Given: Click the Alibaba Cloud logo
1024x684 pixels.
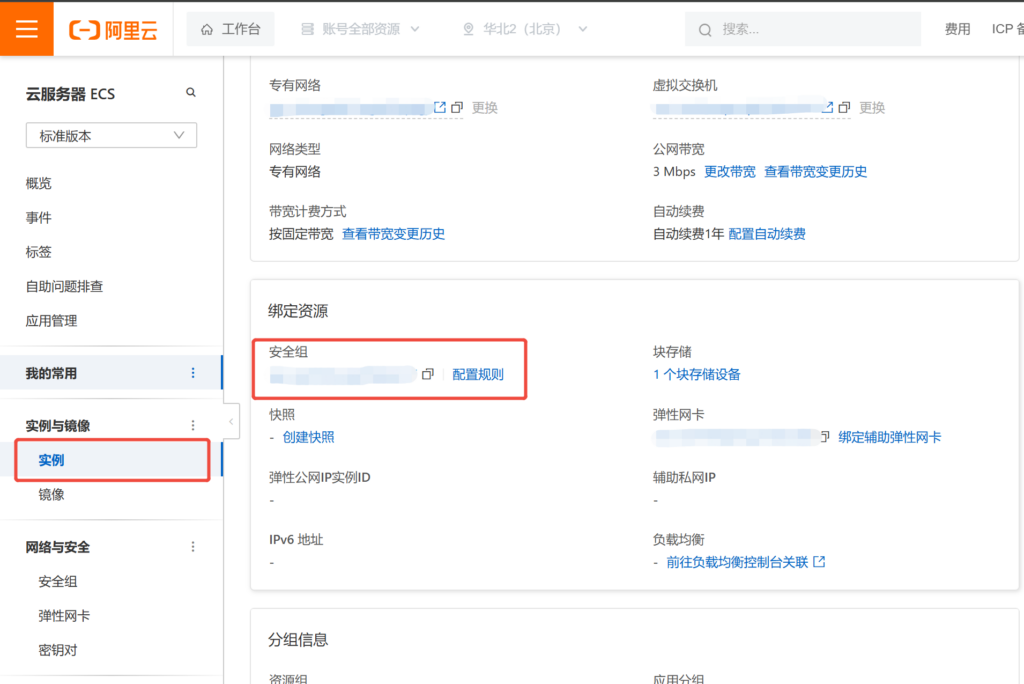Looking at the screenshot, I should click(113, 30).
